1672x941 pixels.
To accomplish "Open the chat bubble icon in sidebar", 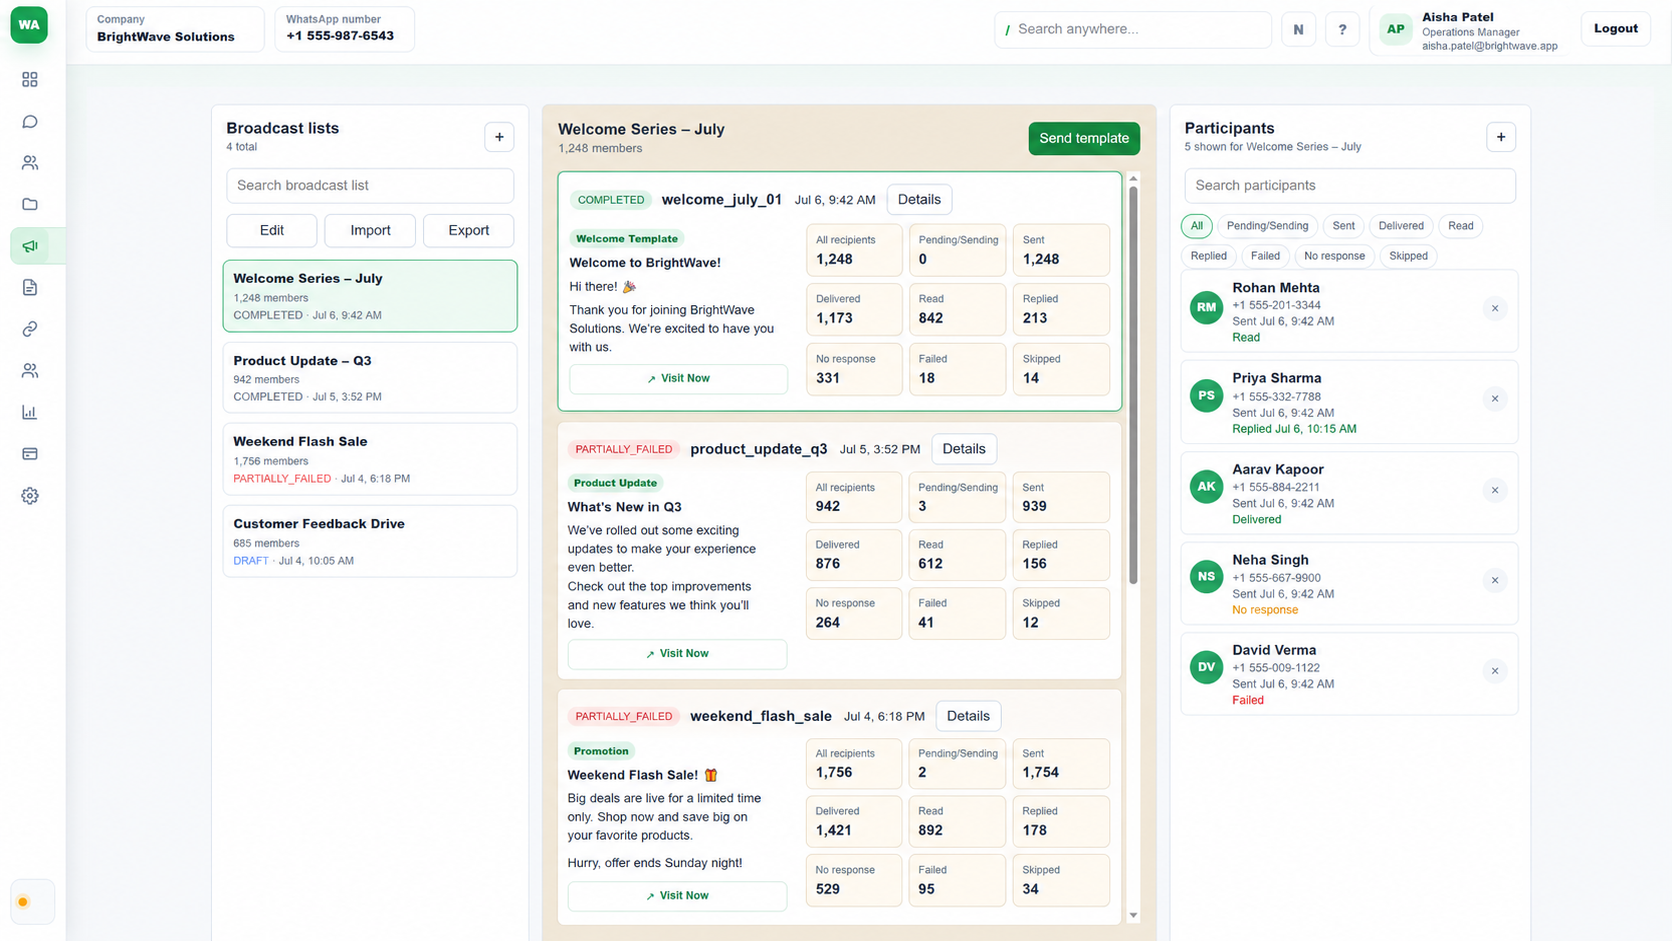I will (x=30, y=121).
